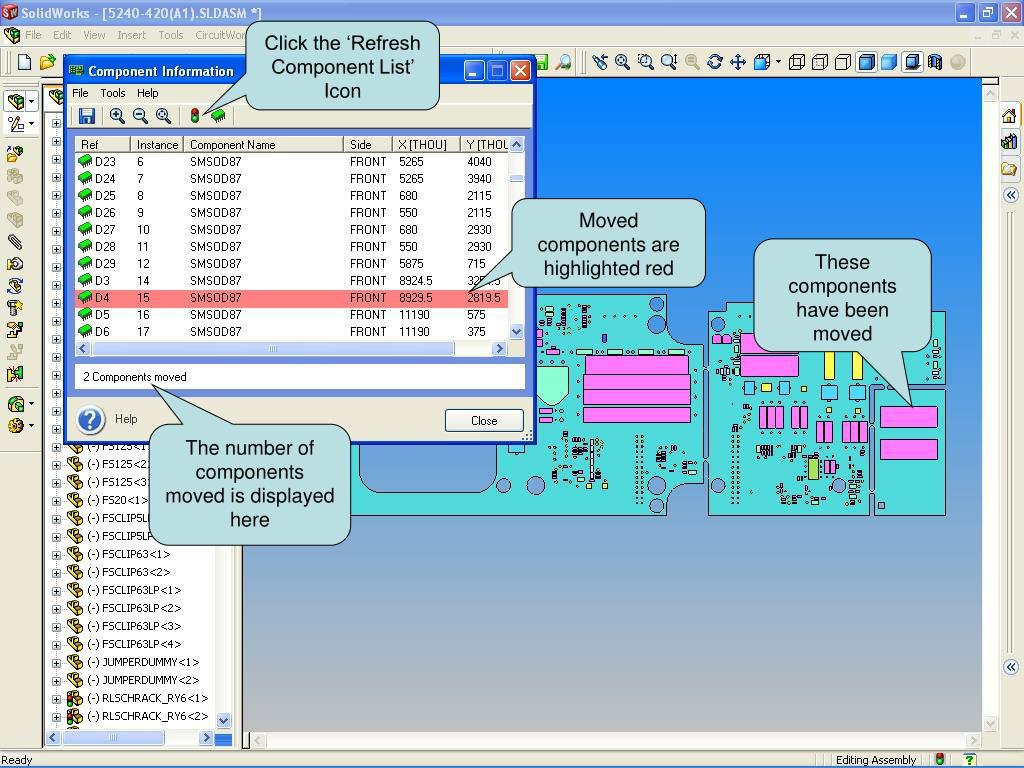Toggle Shadows in Shaded Mode button
This screenshot has width=1024, height=768.
point(912,62)
